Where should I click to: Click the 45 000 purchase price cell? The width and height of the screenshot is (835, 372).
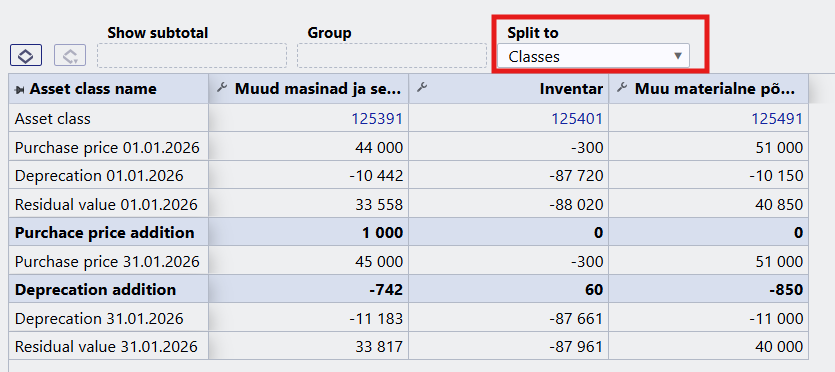309,261
